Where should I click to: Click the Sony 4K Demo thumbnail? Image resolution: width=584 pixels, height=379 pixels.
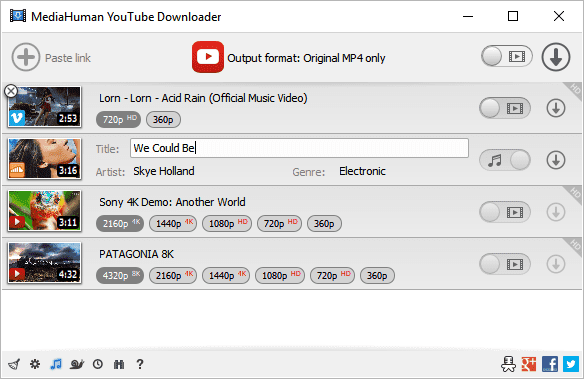pos(45,211)
